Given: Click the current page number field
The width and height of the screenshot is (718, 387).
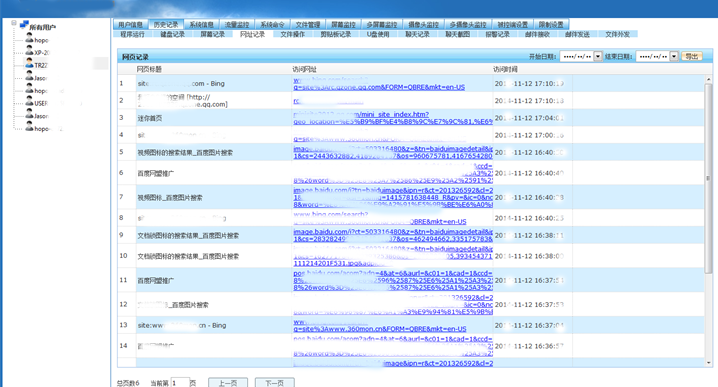Looking at the screenshot, I should point(180,383).
